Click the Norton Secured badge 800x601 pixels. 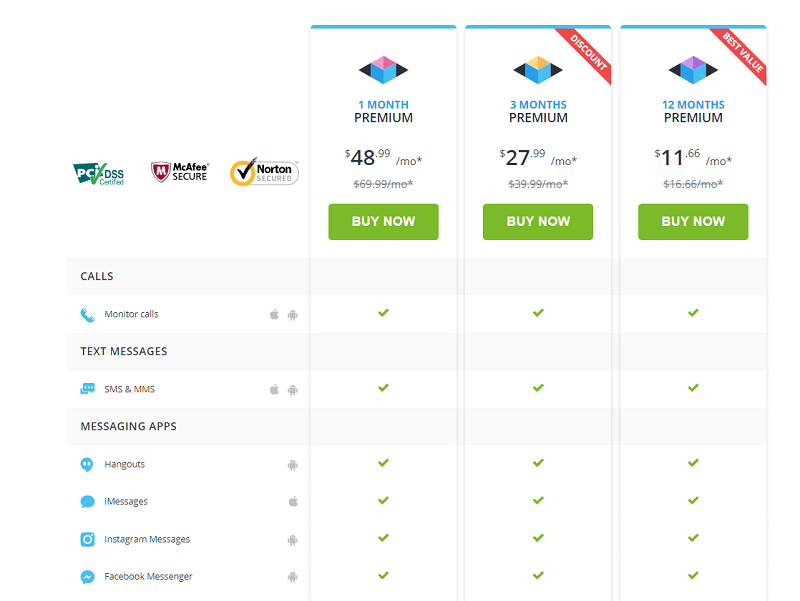point(264,172)
